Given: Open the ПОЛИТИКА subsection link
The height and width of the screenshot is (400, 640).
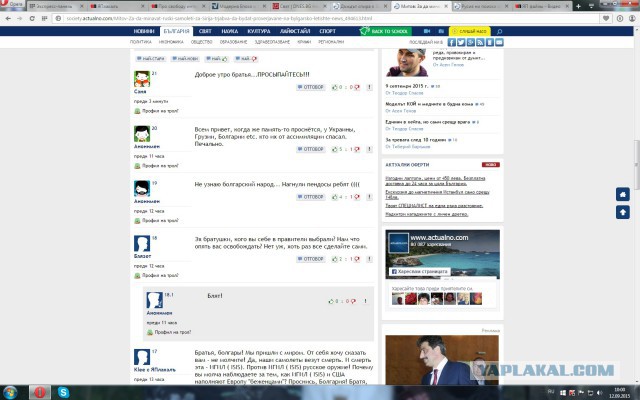Looking at the screenshot, I should (x=140, y=42).
